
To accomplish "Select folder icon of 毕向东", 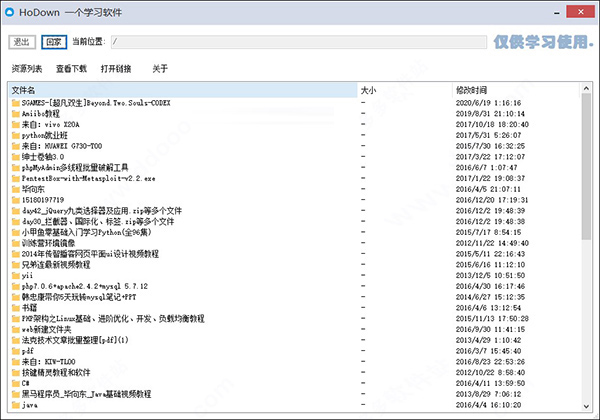I will (x=16, y=189).
